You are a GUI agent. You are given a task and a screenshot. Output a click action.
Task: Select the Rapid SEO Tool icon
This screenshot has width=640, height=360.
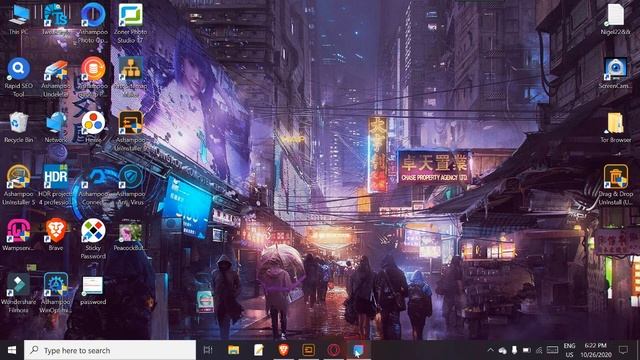pos(18,77)
